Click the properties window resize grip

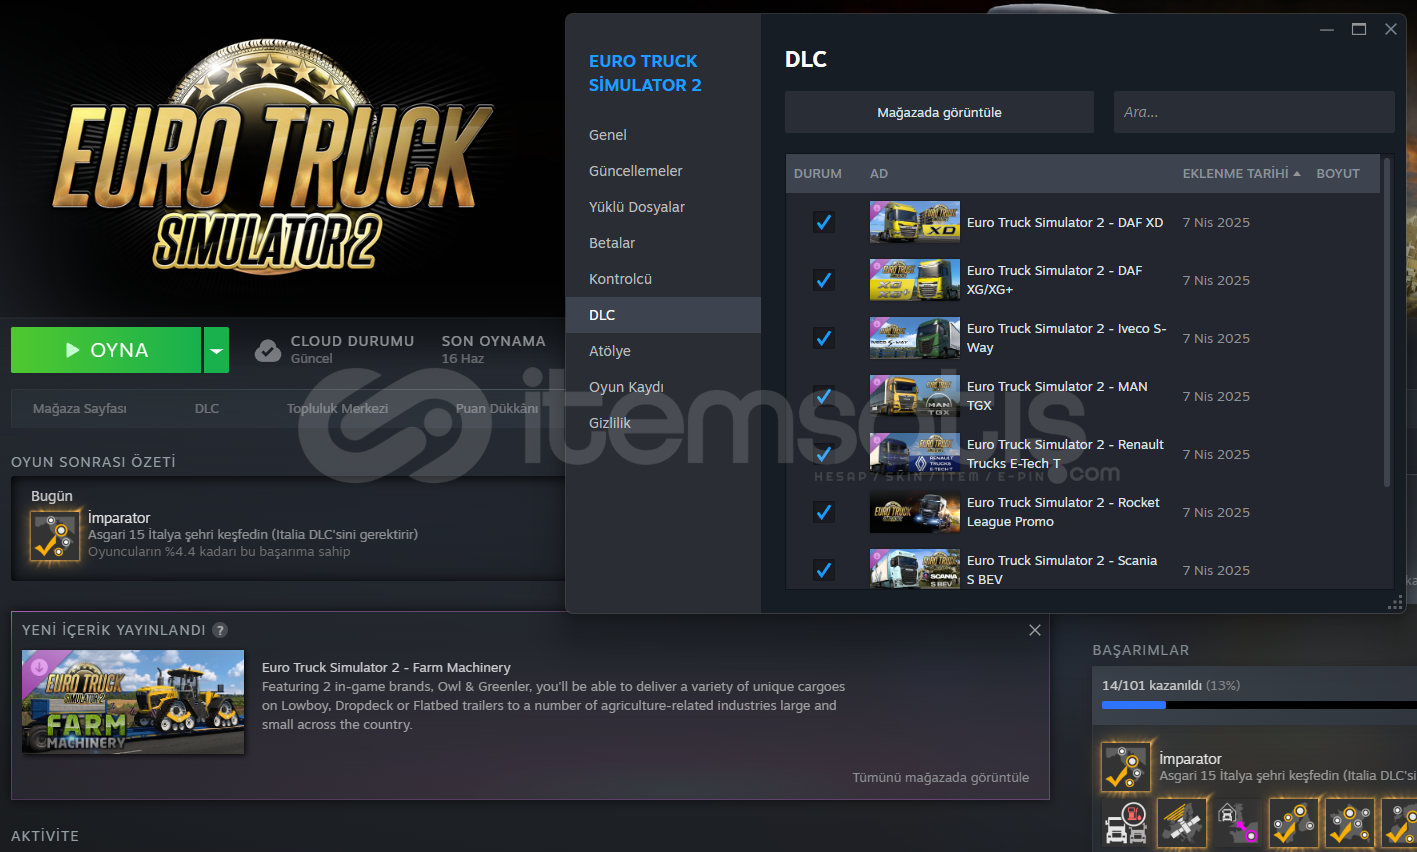tap(1395, 602)
